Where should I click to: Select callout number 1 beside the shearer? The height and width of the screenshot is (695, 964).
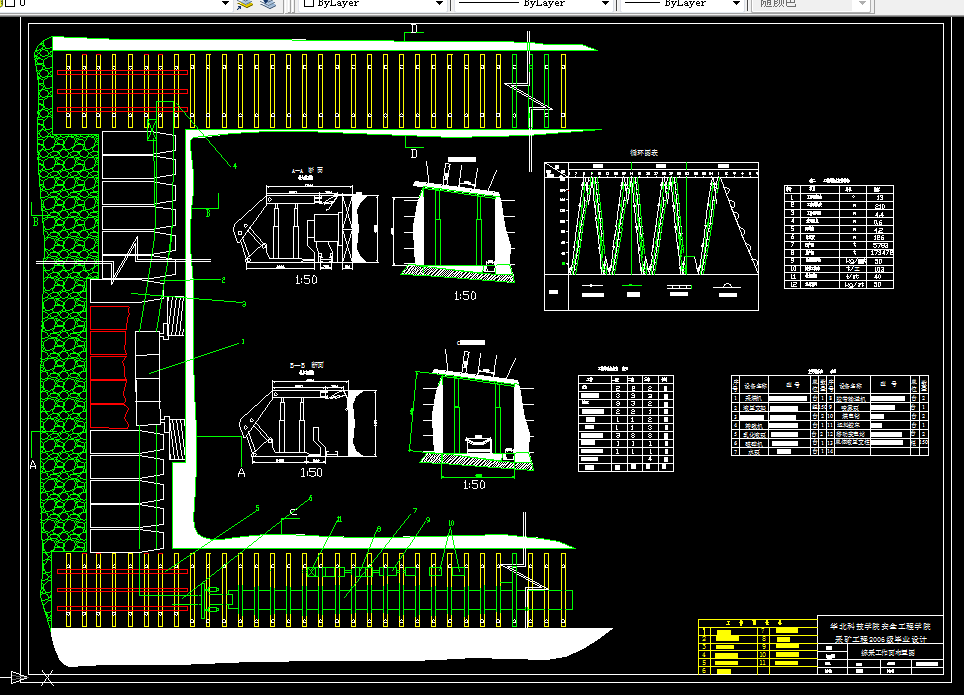click(243, 341)
